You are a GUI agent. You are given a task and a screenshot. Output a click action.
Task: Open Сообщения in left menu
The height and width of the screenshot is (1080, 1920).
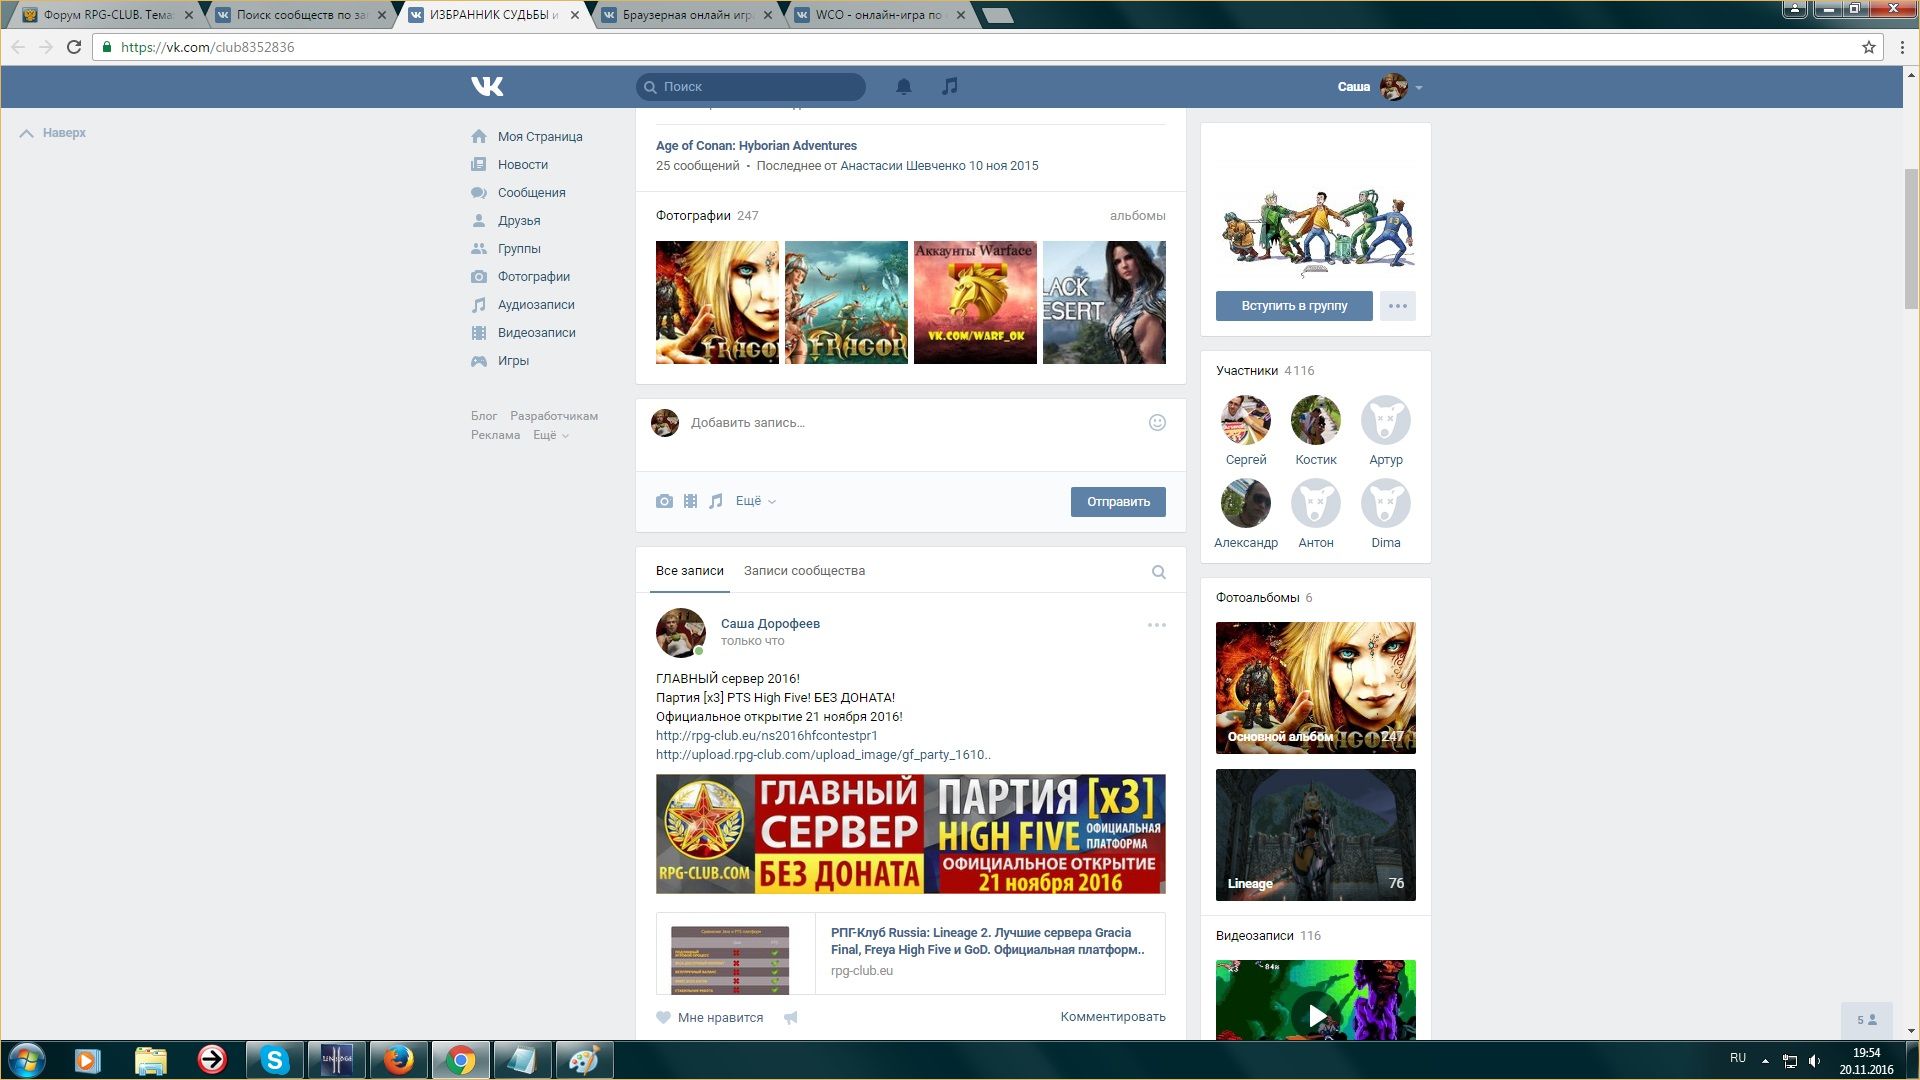531,193
